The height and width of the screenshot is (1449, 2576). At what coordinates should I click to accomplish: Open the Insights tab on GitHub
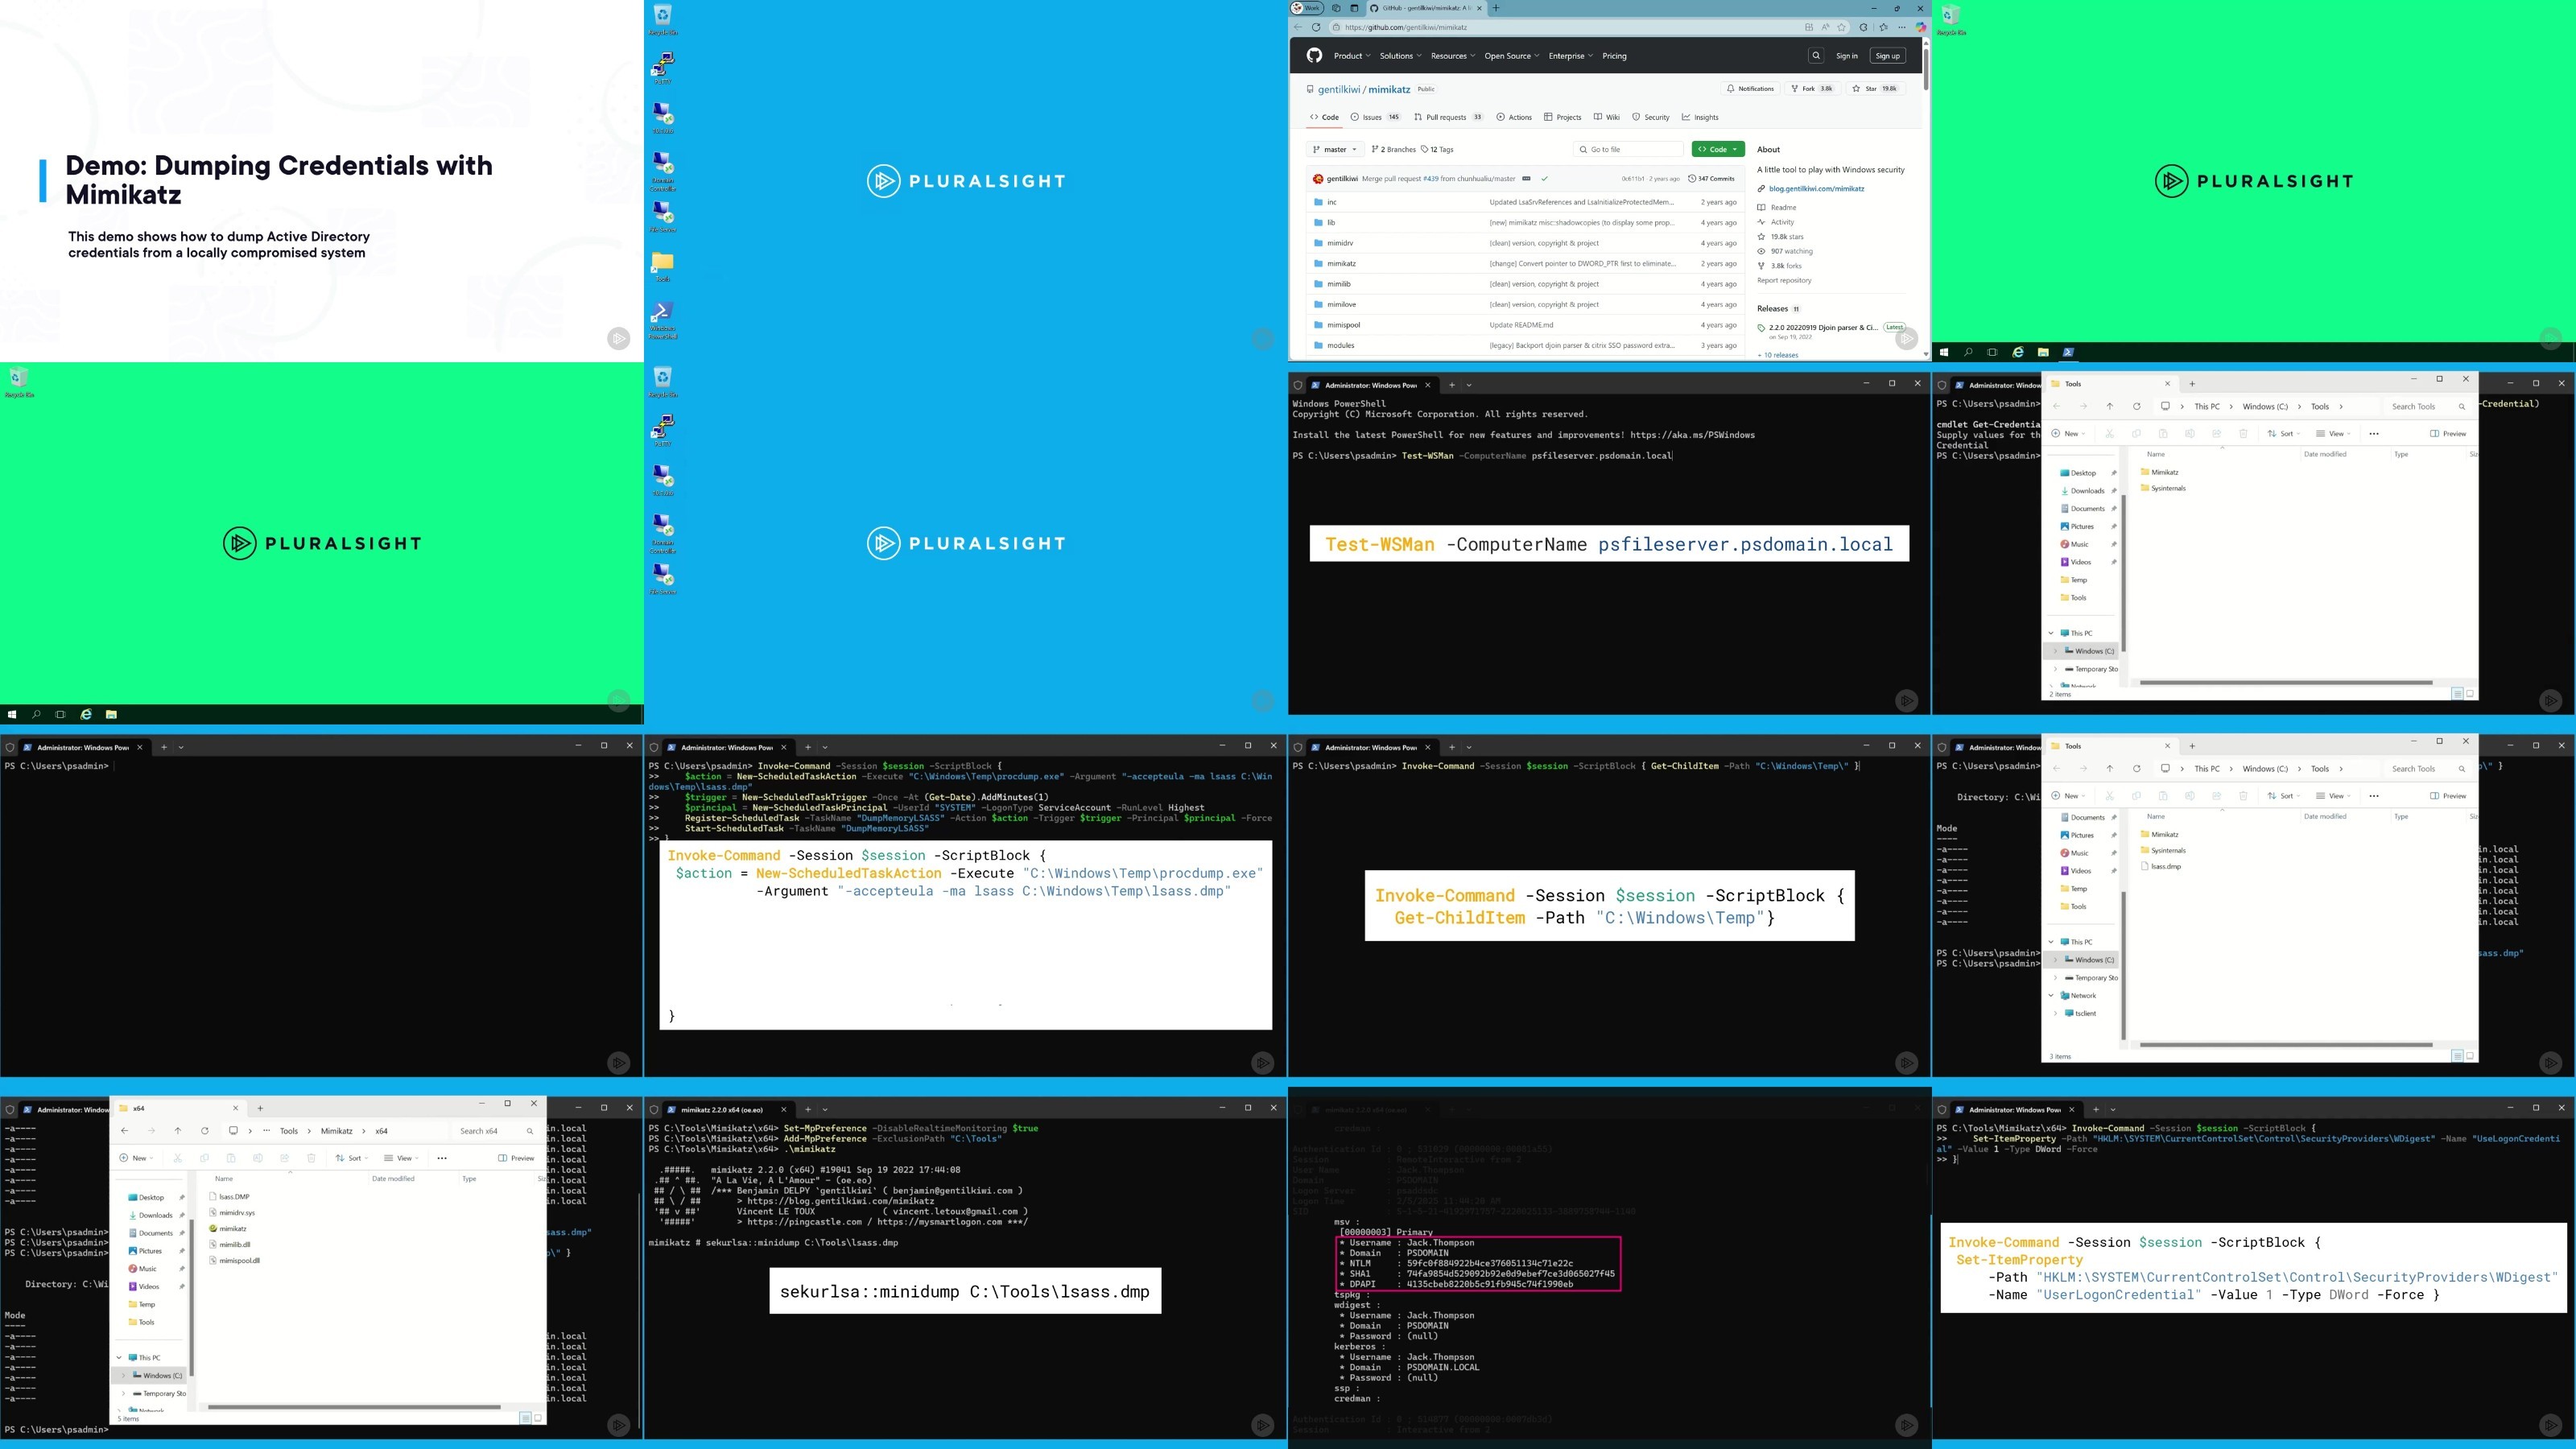point(1700,117)
